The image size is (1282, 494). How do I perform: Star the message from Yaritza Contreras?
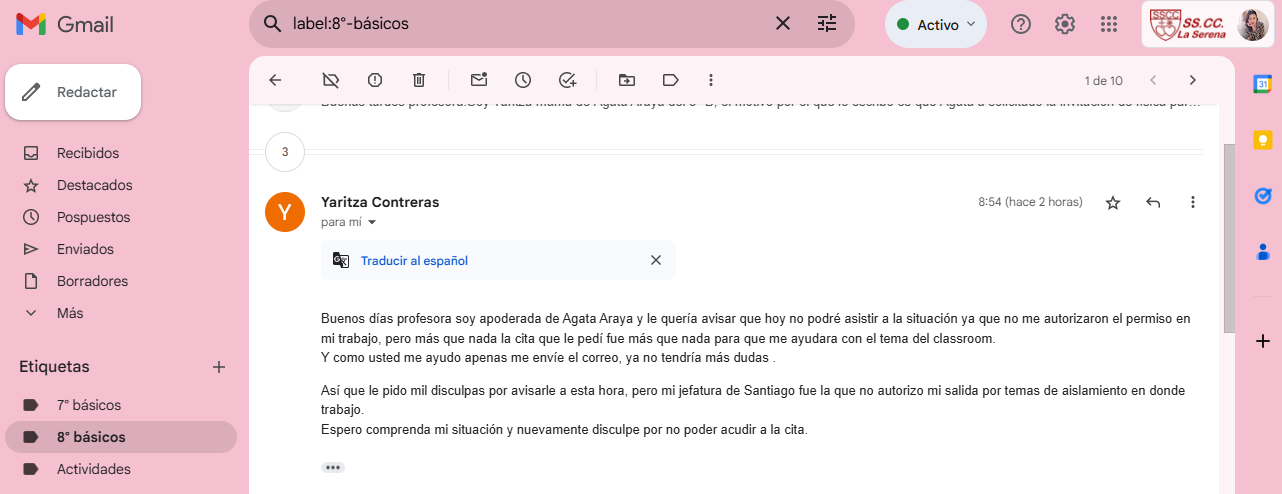(1113, 203)
